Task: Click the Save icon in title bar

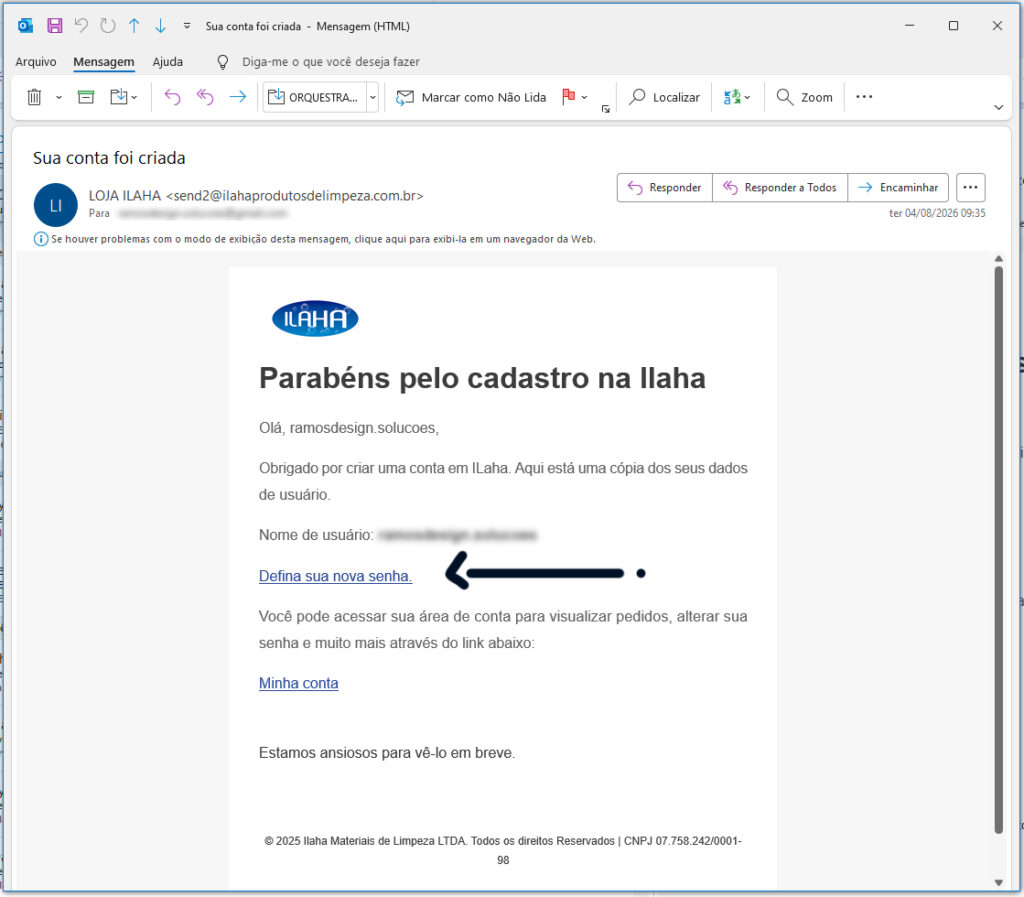Action: (55, 25)
